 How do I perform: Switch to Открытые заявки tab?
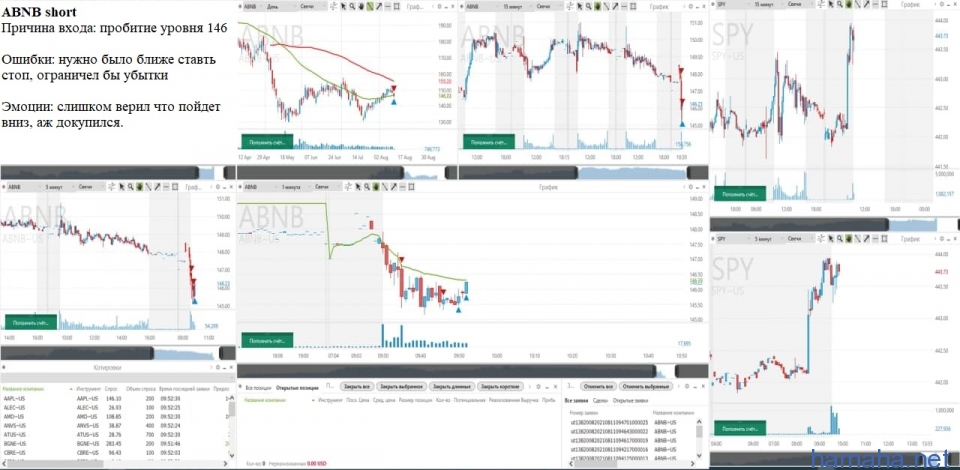pos(631,399)
